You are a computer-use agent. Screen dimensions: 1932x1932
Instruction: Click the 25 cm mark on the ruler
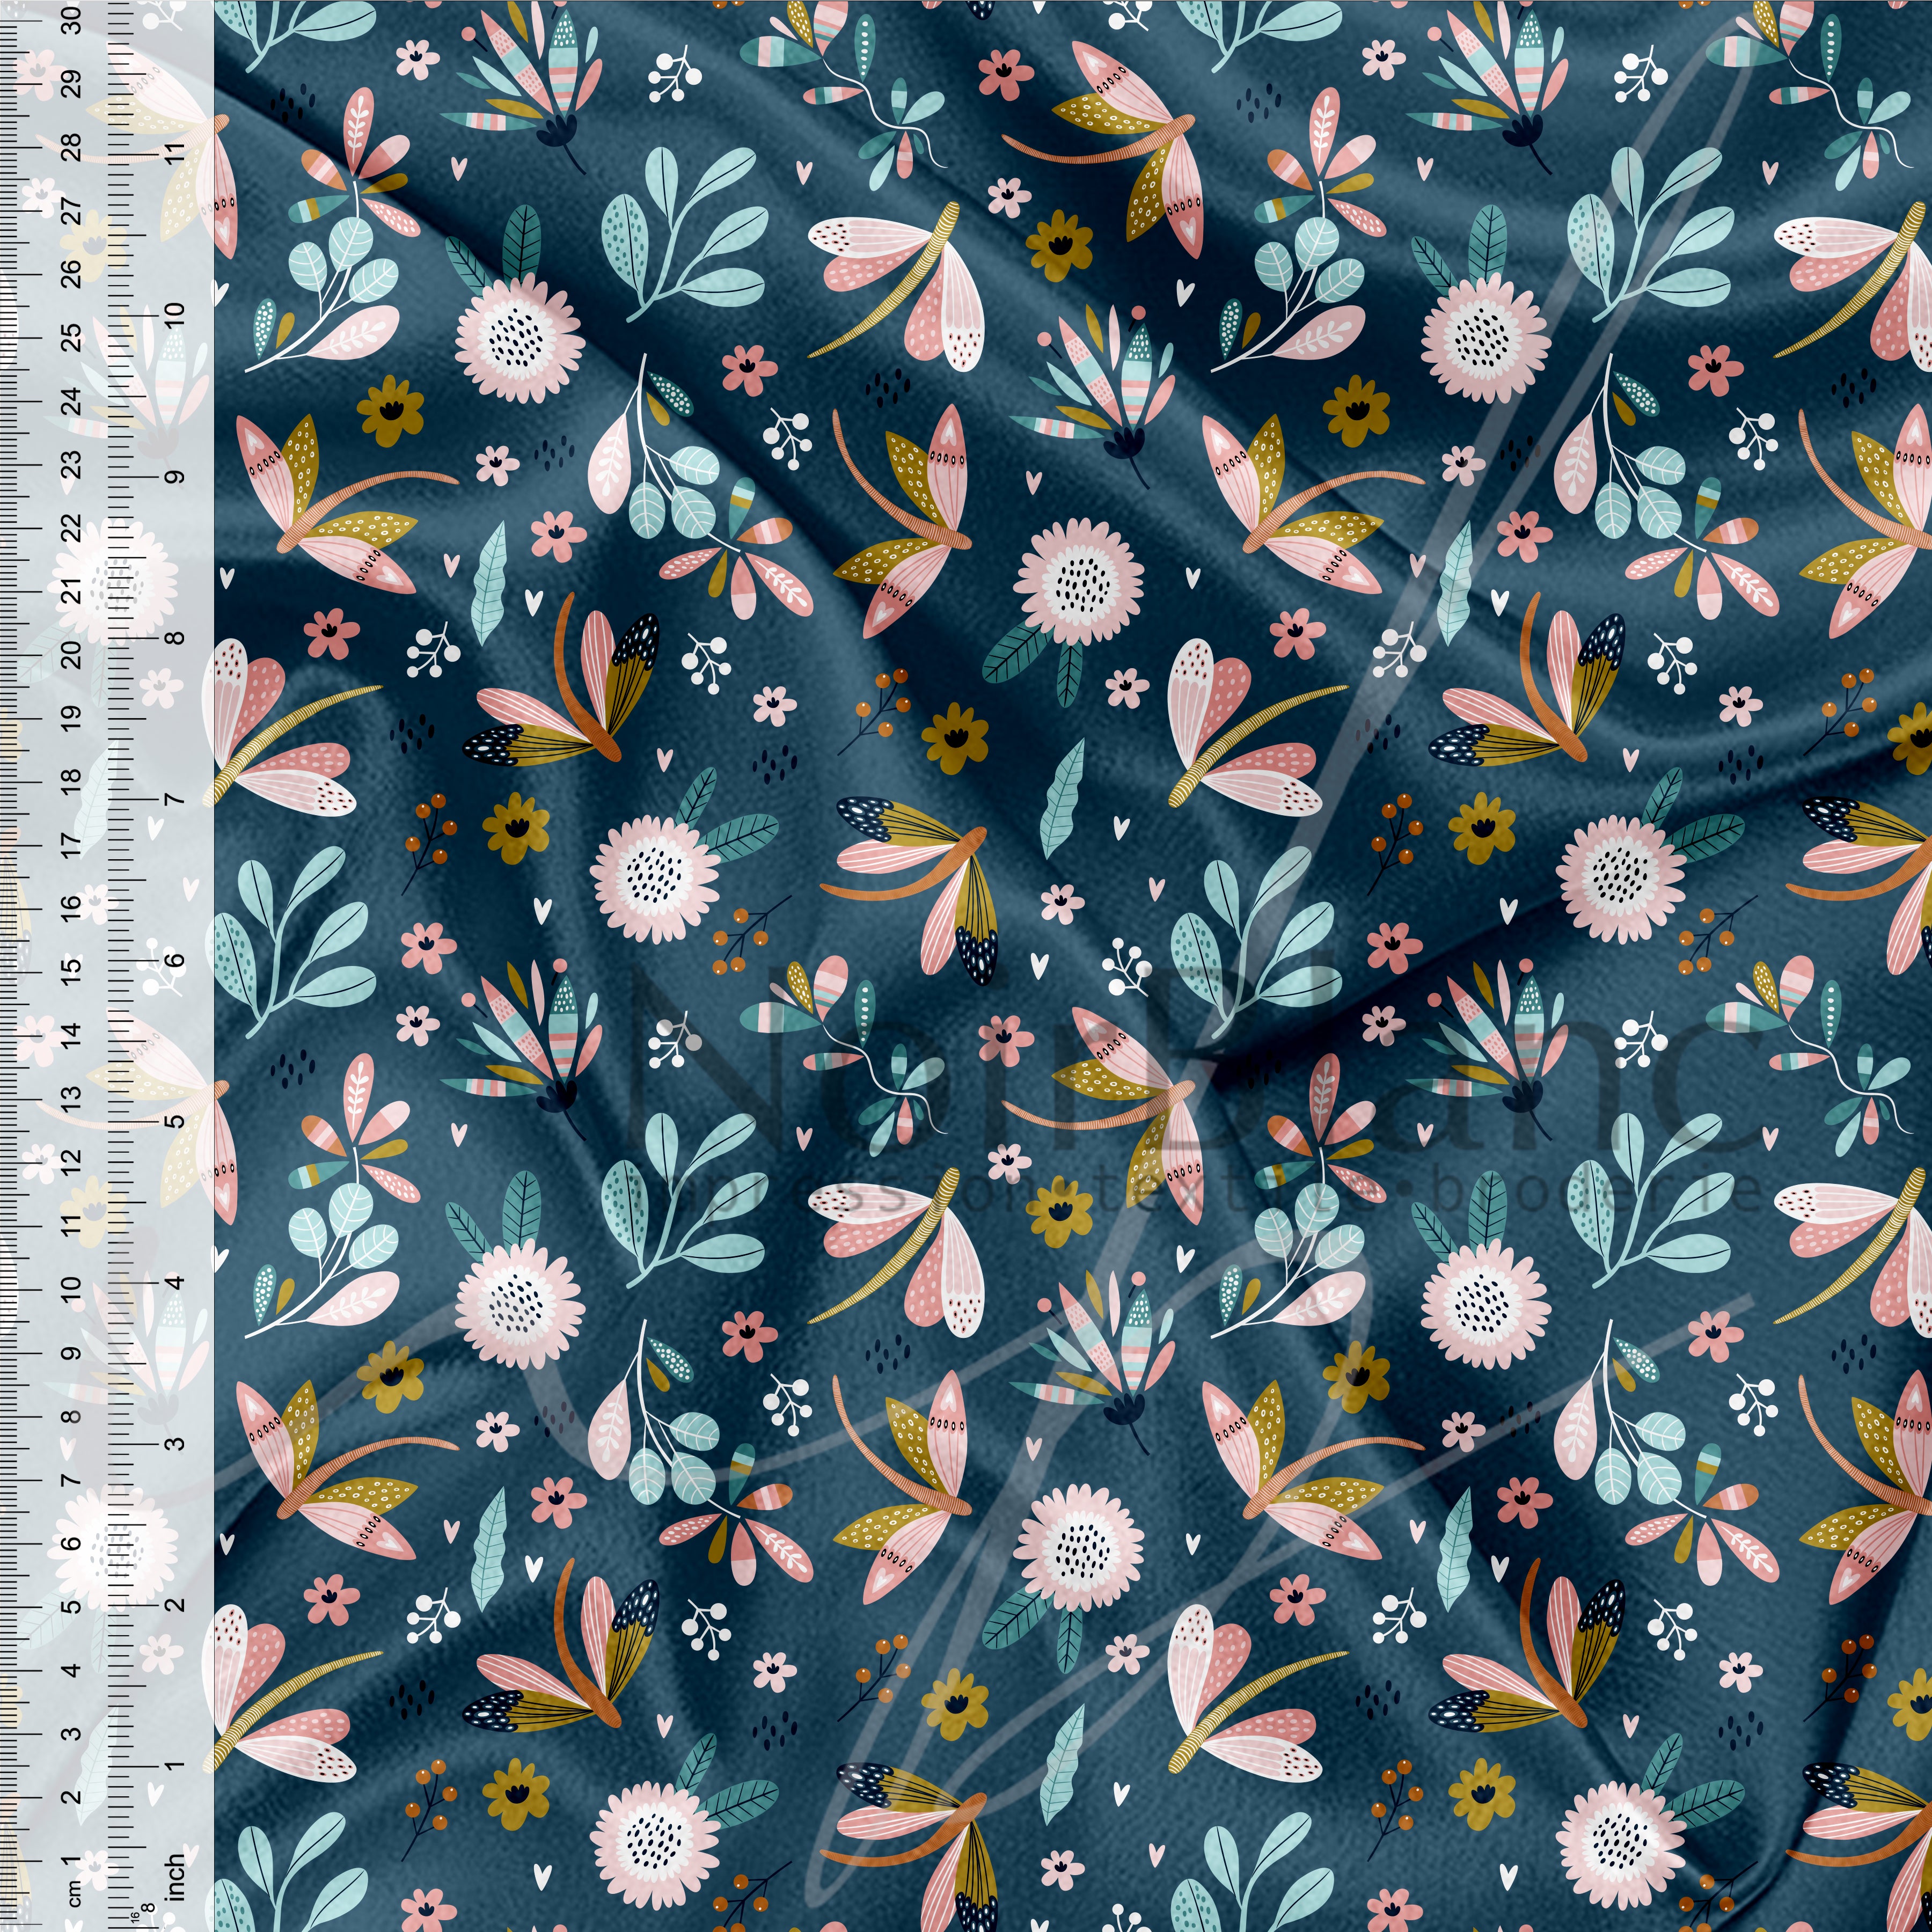(x=71, y=338)
